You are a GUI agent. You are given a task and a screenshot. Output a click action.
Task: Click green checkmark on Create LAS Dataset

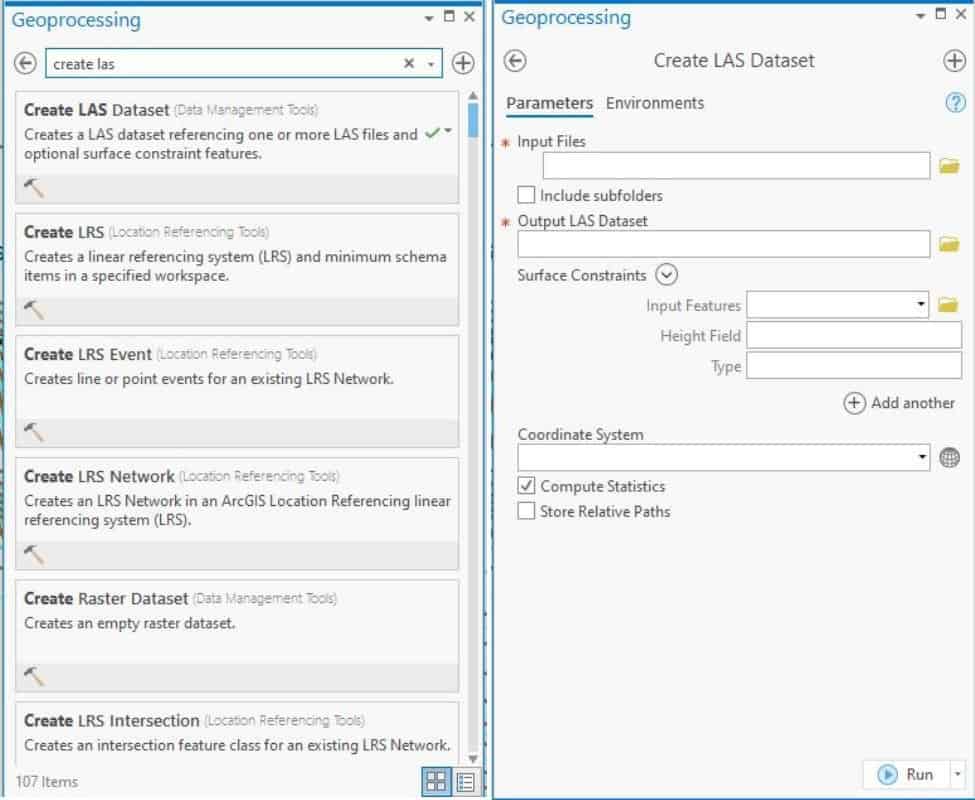(x=432, y=132)
